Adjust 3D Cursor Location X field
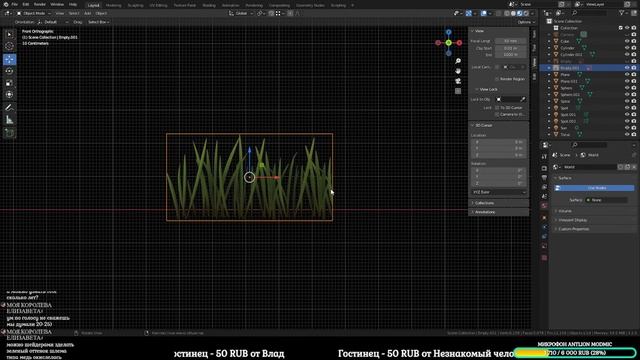Screen dimensions: 640x360 point(499,142)
